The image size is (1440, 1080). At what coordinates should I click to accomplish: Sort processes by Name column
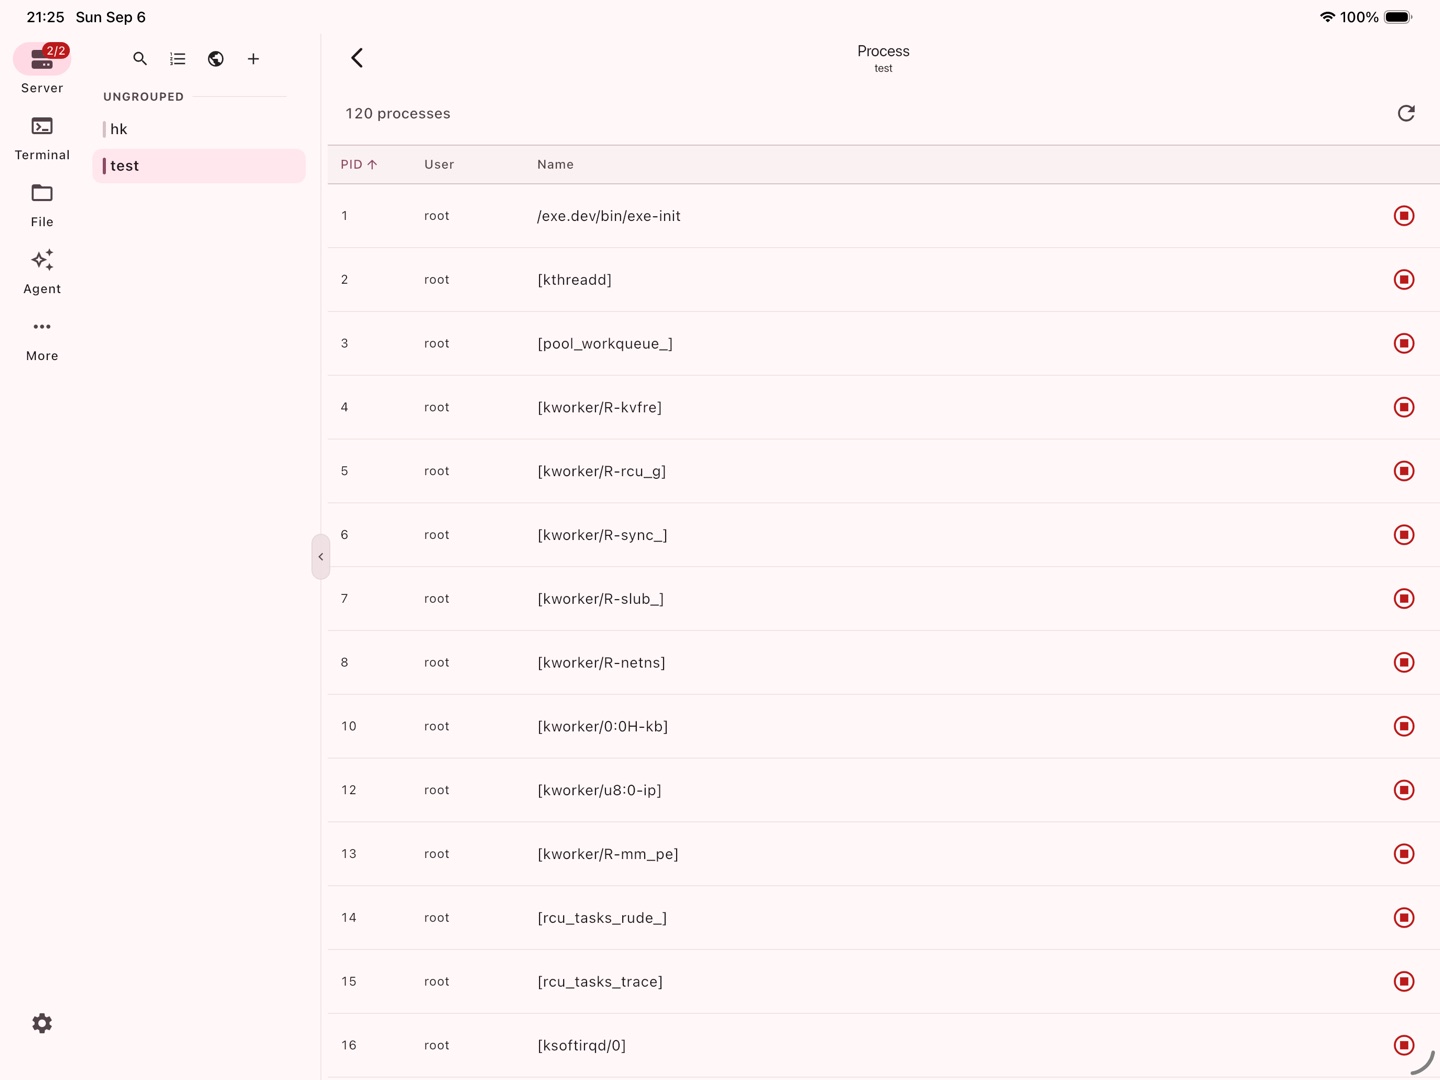[x=555, y=165]
